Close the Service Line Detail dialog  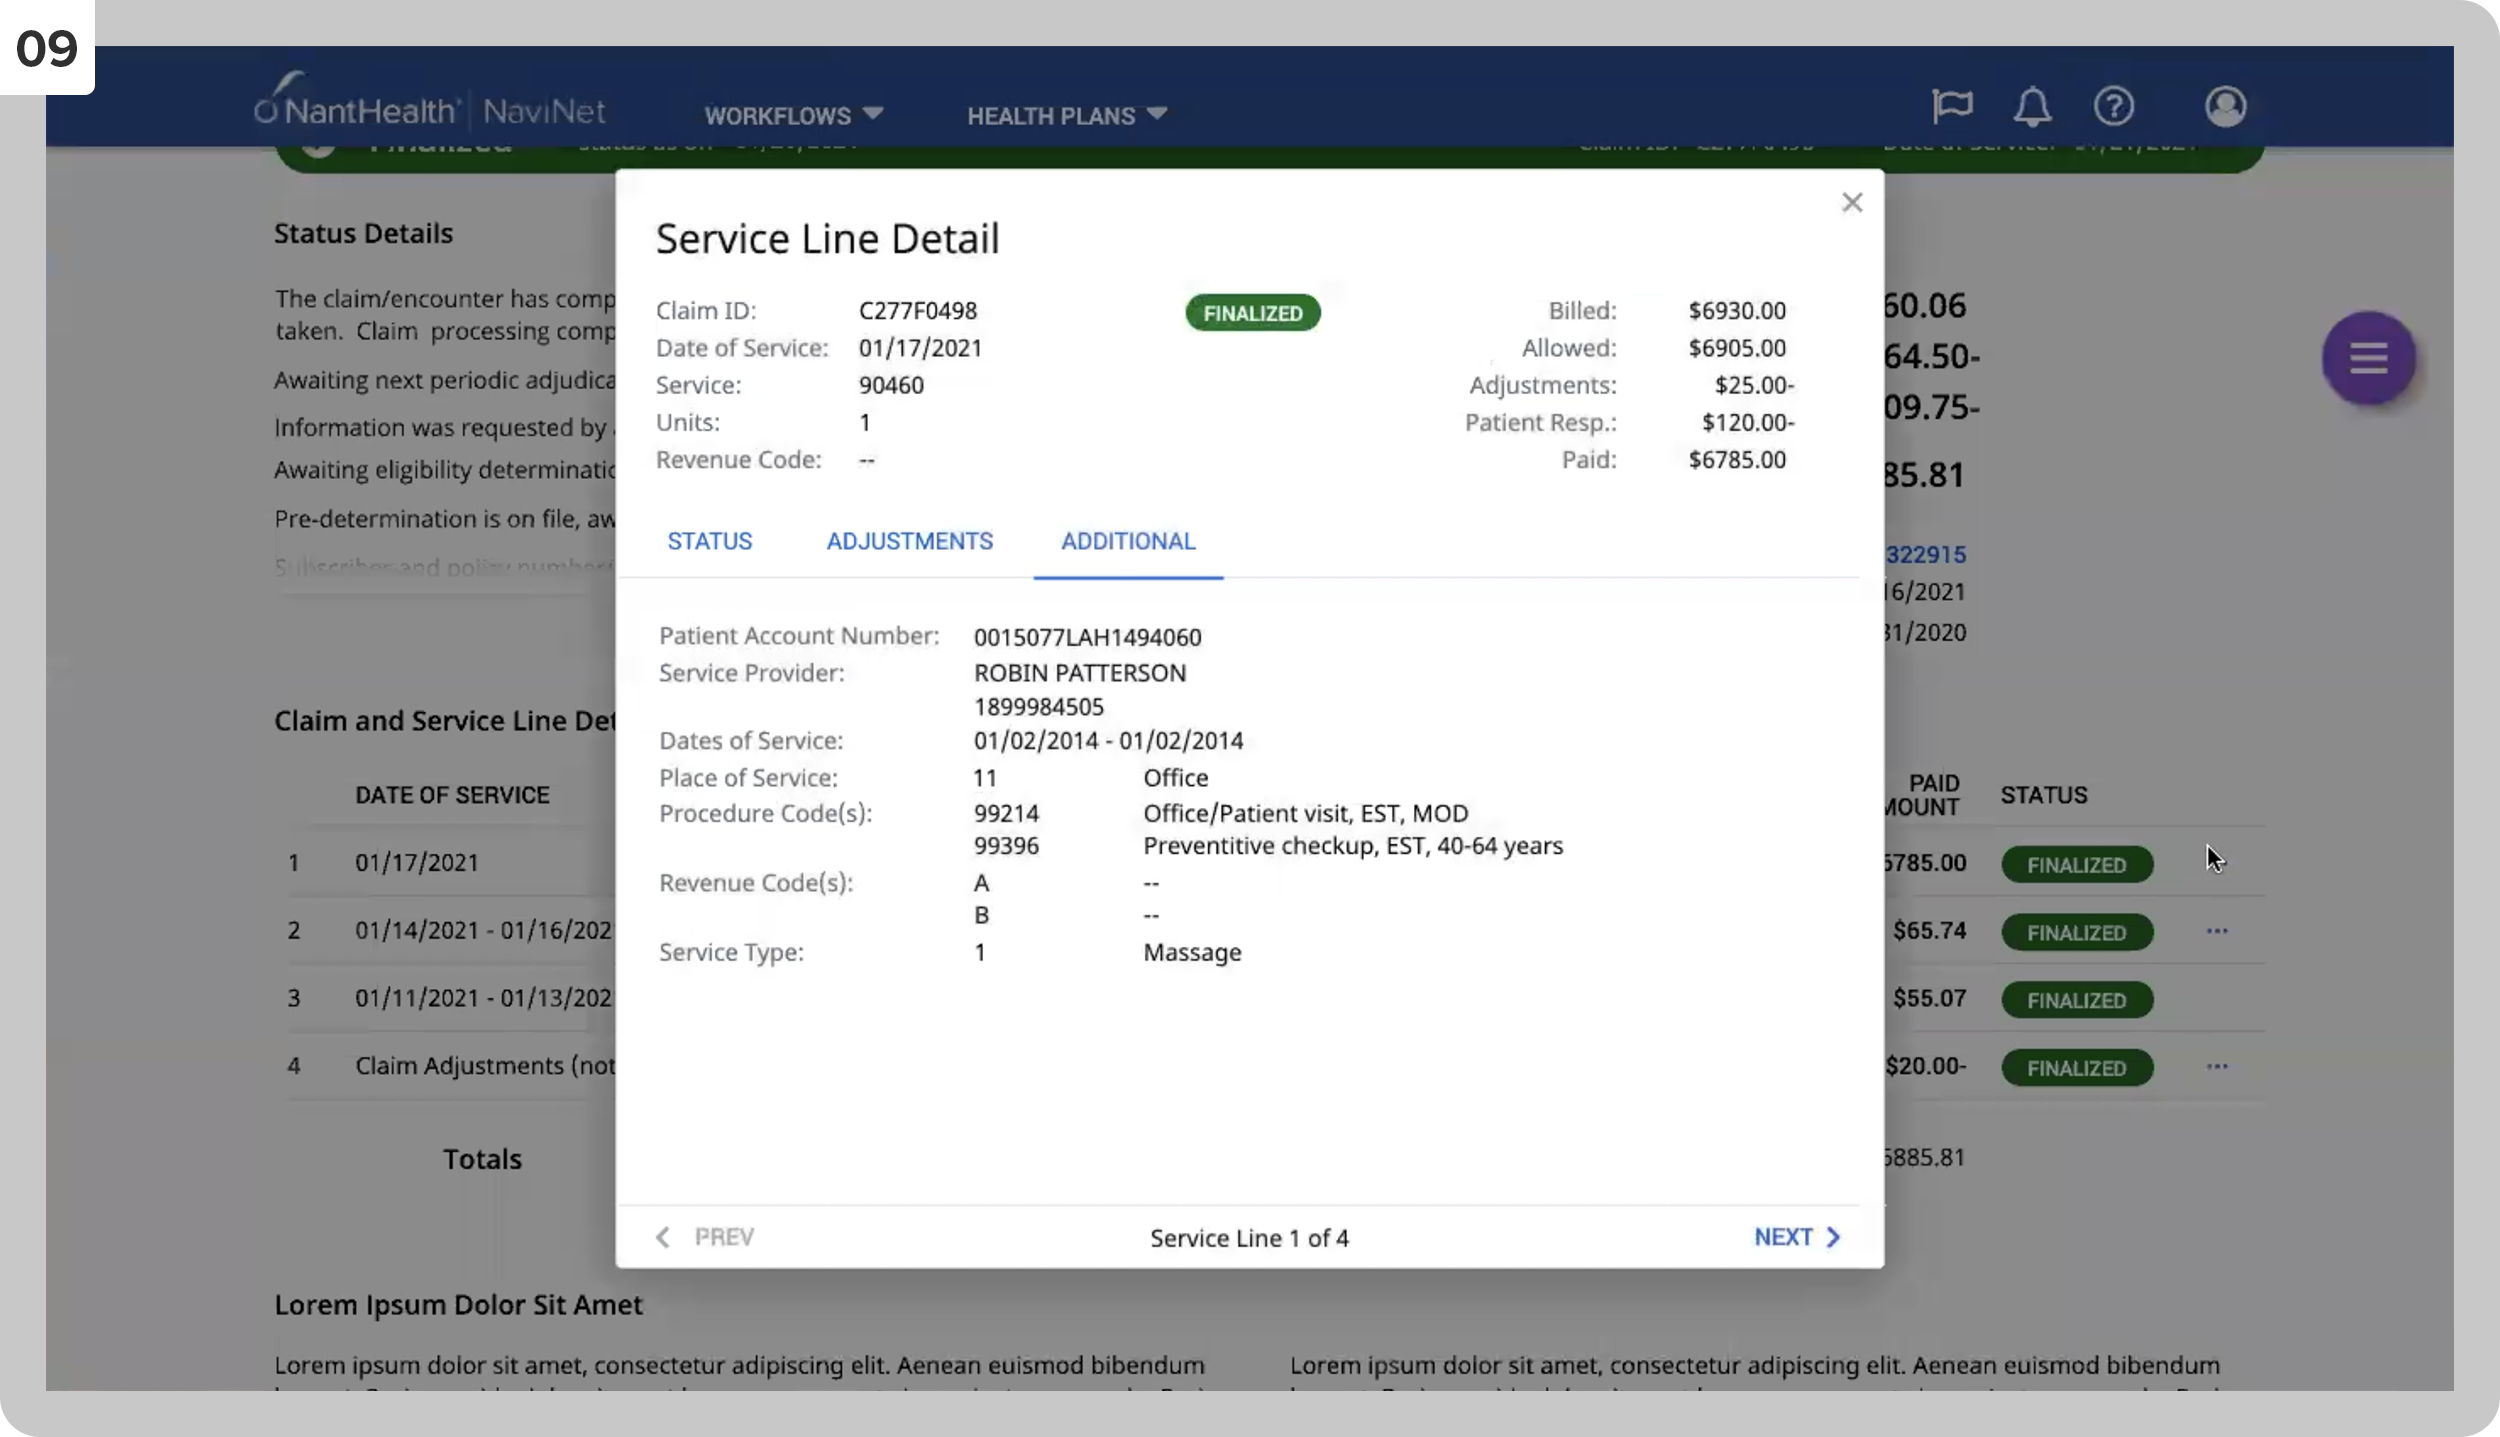tap(1852, 203)
